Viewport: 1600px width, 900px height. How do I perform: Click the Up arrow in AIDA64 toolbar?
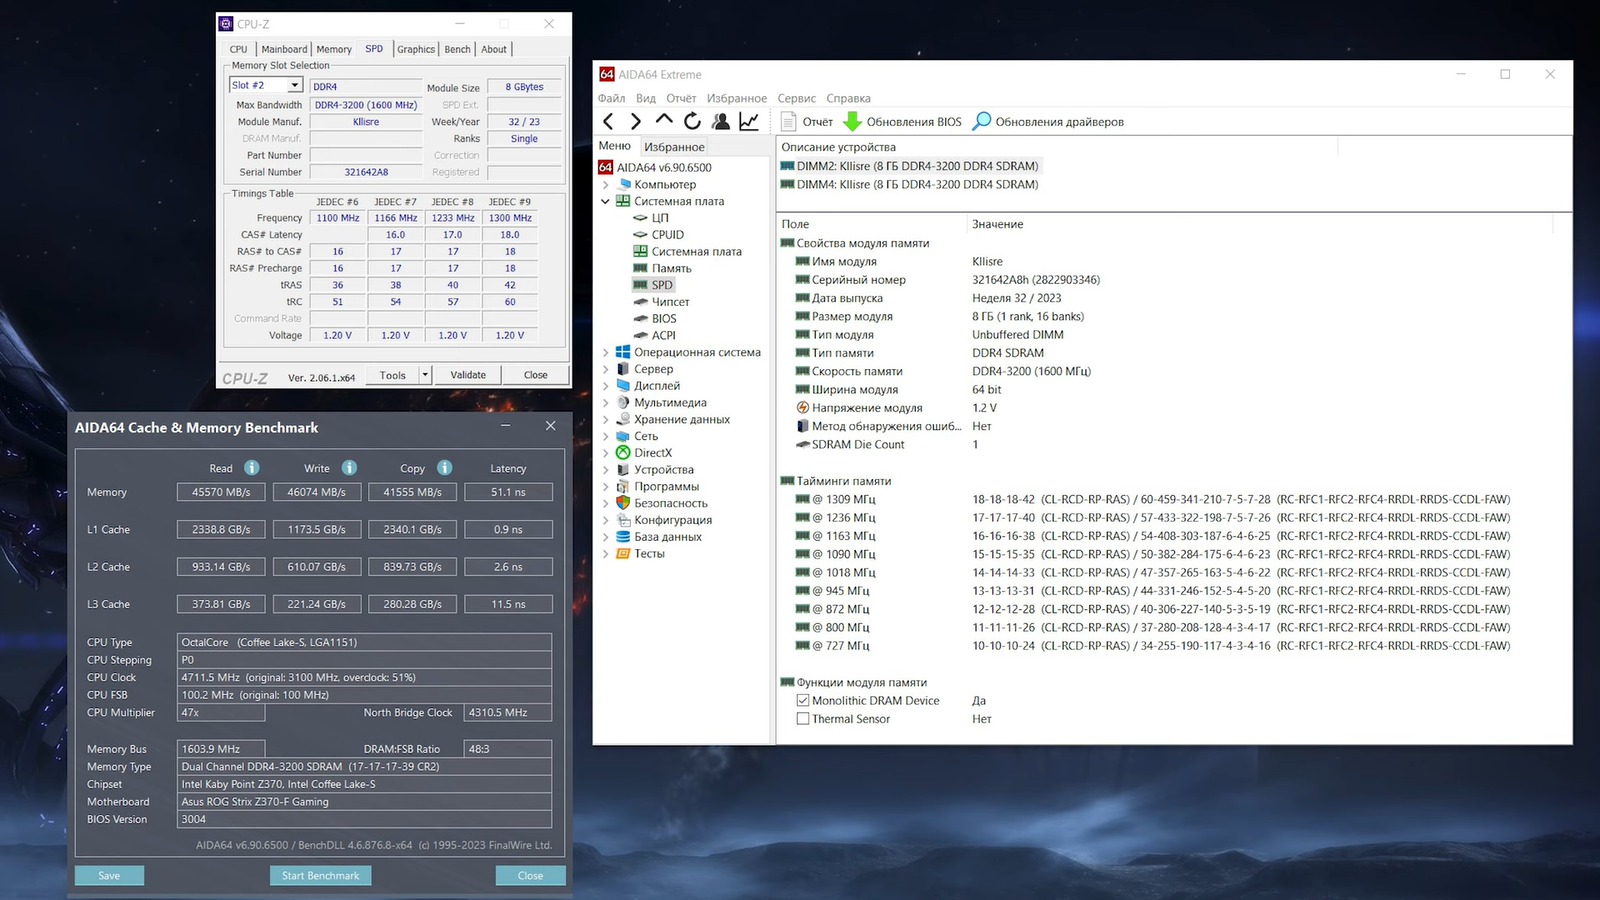(x=664, y=121)
